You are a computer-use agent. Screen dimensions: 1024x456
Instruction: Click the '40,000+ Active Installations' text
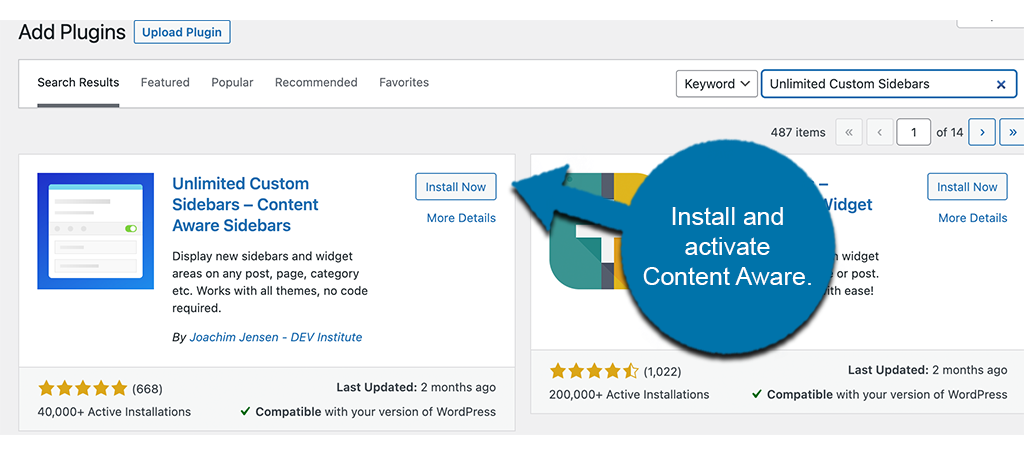click(114, 412)
